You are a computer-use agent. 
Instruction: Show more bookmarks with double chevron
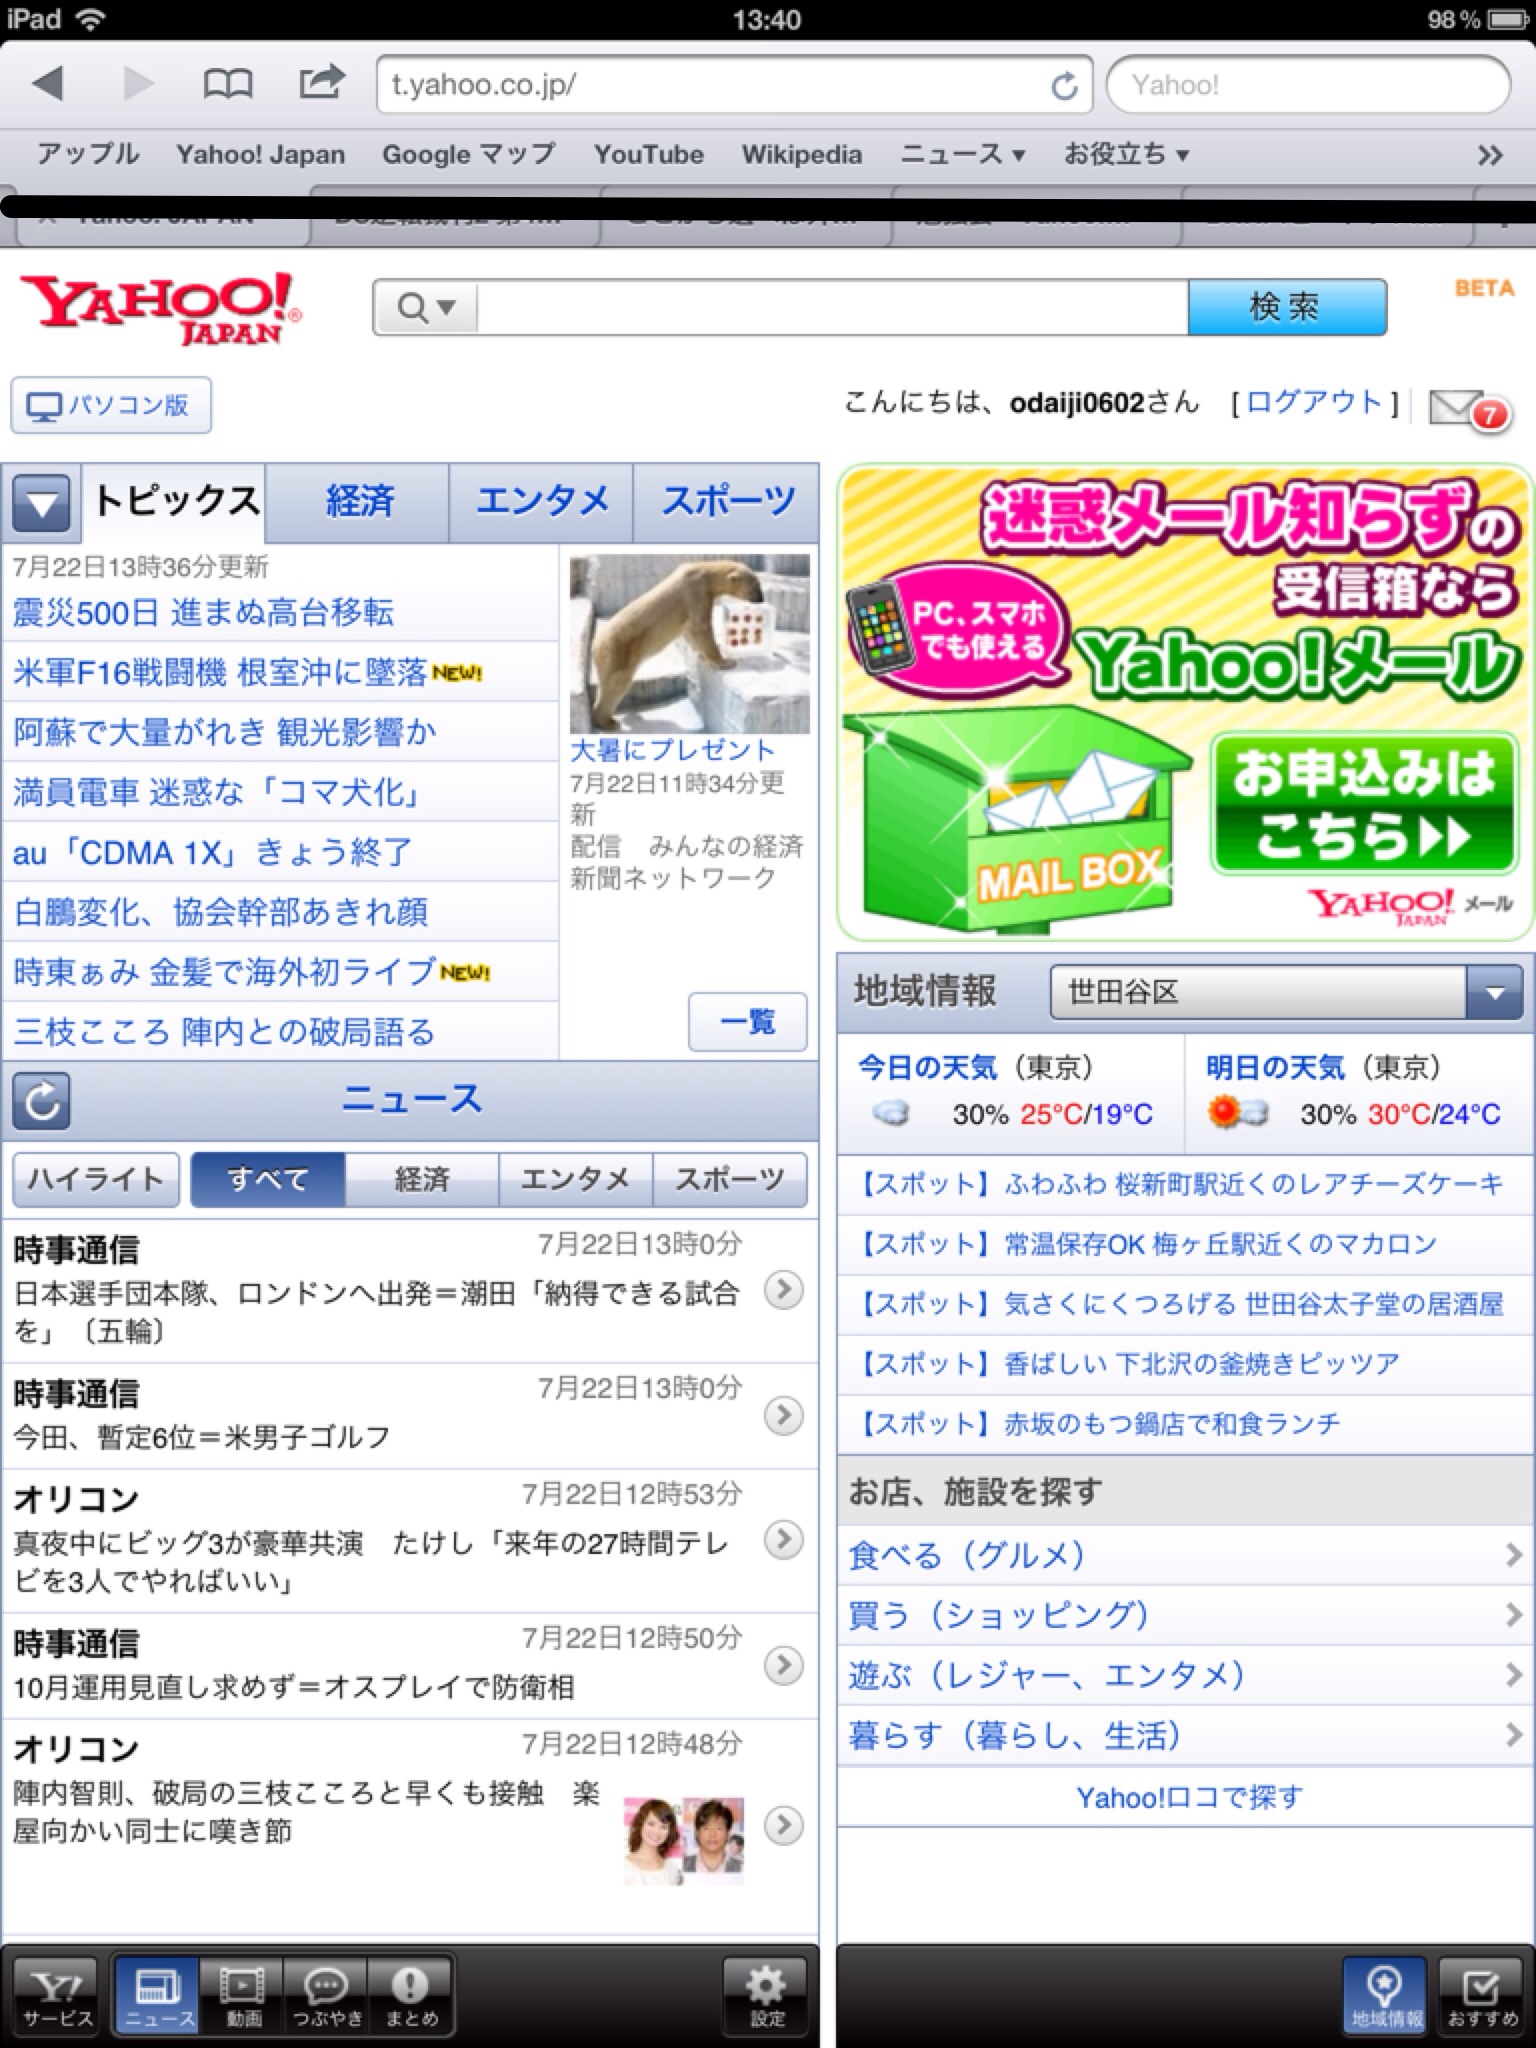tap(1490, 155)
